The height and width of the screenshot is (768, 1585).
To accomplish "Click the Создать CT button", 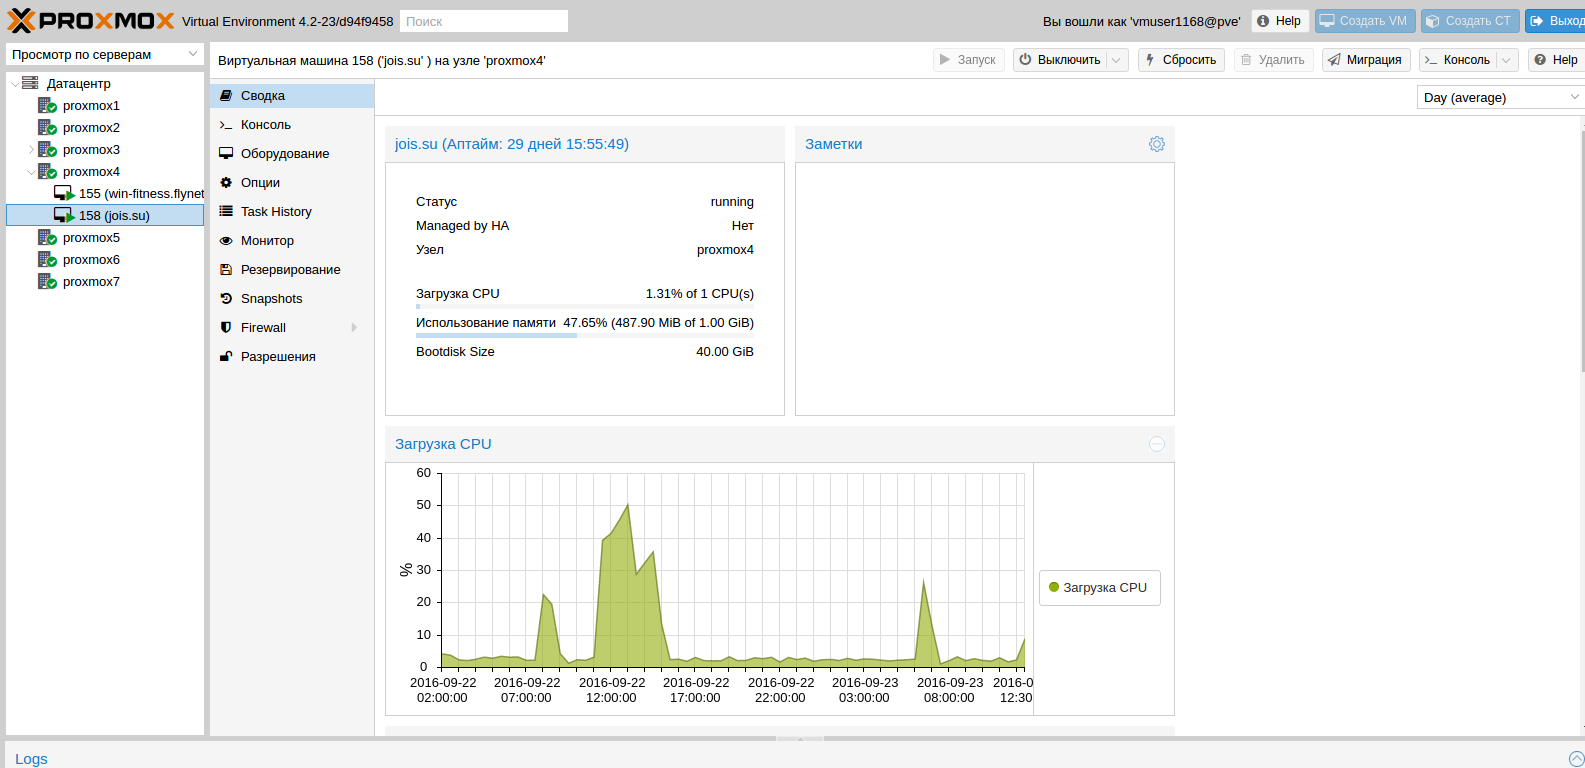I will (1470, 21).
